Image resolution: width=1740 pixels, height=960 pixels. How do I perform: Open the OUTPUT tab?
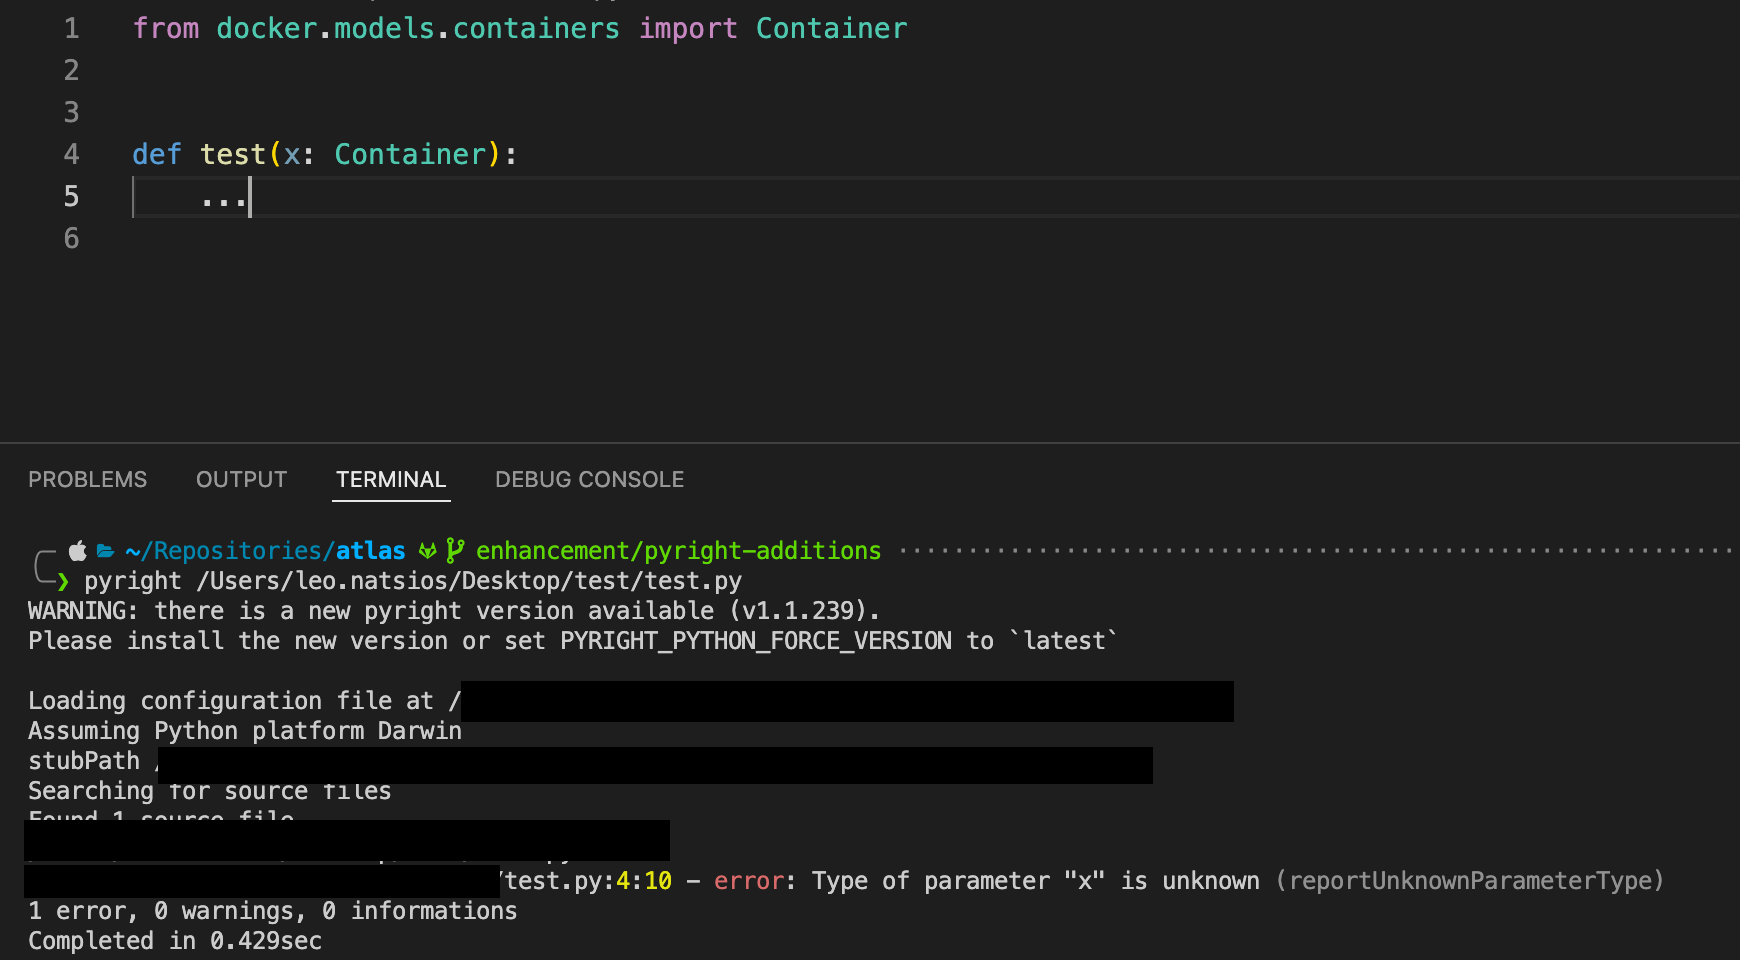(x=241, y=479)
